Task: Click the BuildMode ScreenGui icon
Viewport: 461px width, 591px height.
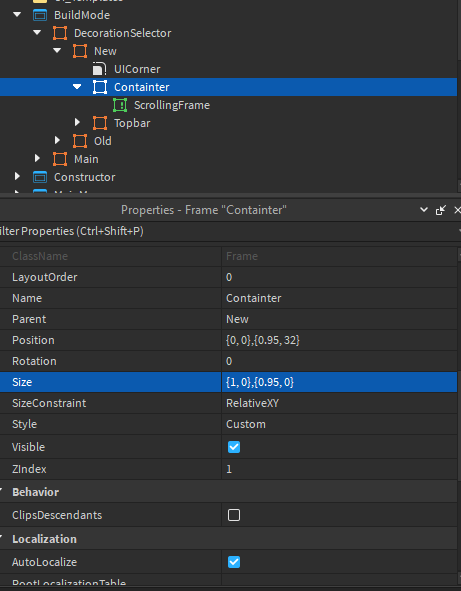Action: [x=40, y=15]
